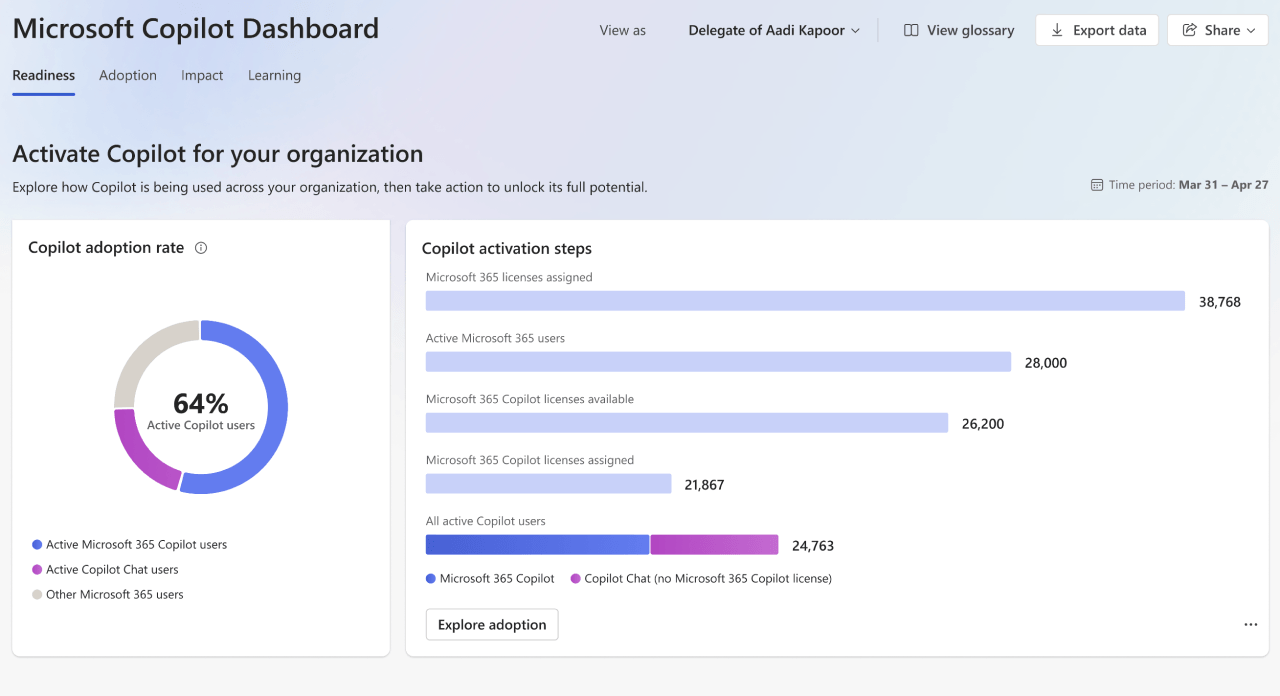Click the Microsoft 365 Copilot licenses assigned bar
Screen dimensions: 1280x696
(x=548, y=484)
